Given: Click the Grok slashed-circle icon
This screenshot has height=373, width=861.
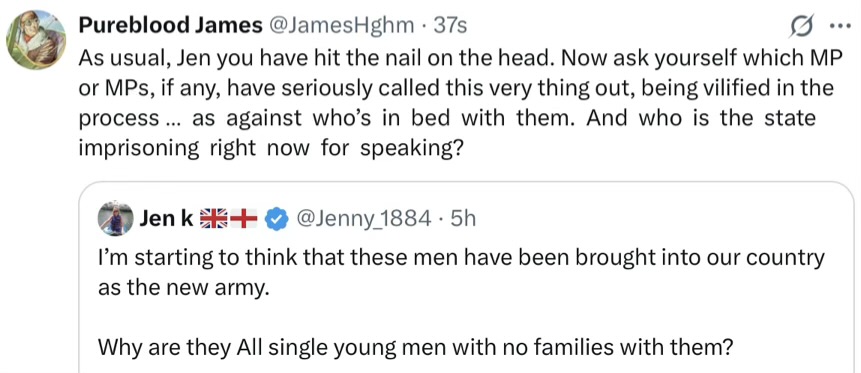Looking at the screenshot, I should pyautogui.click(x=801, y=26).
